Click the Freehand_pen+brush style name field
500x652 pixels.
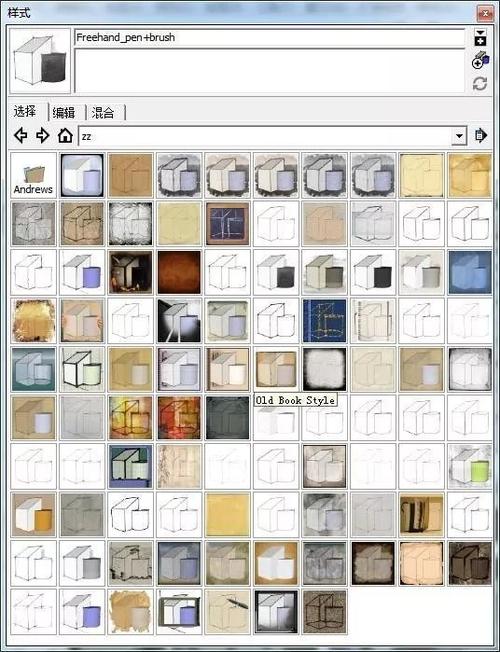tap(270, 38)
